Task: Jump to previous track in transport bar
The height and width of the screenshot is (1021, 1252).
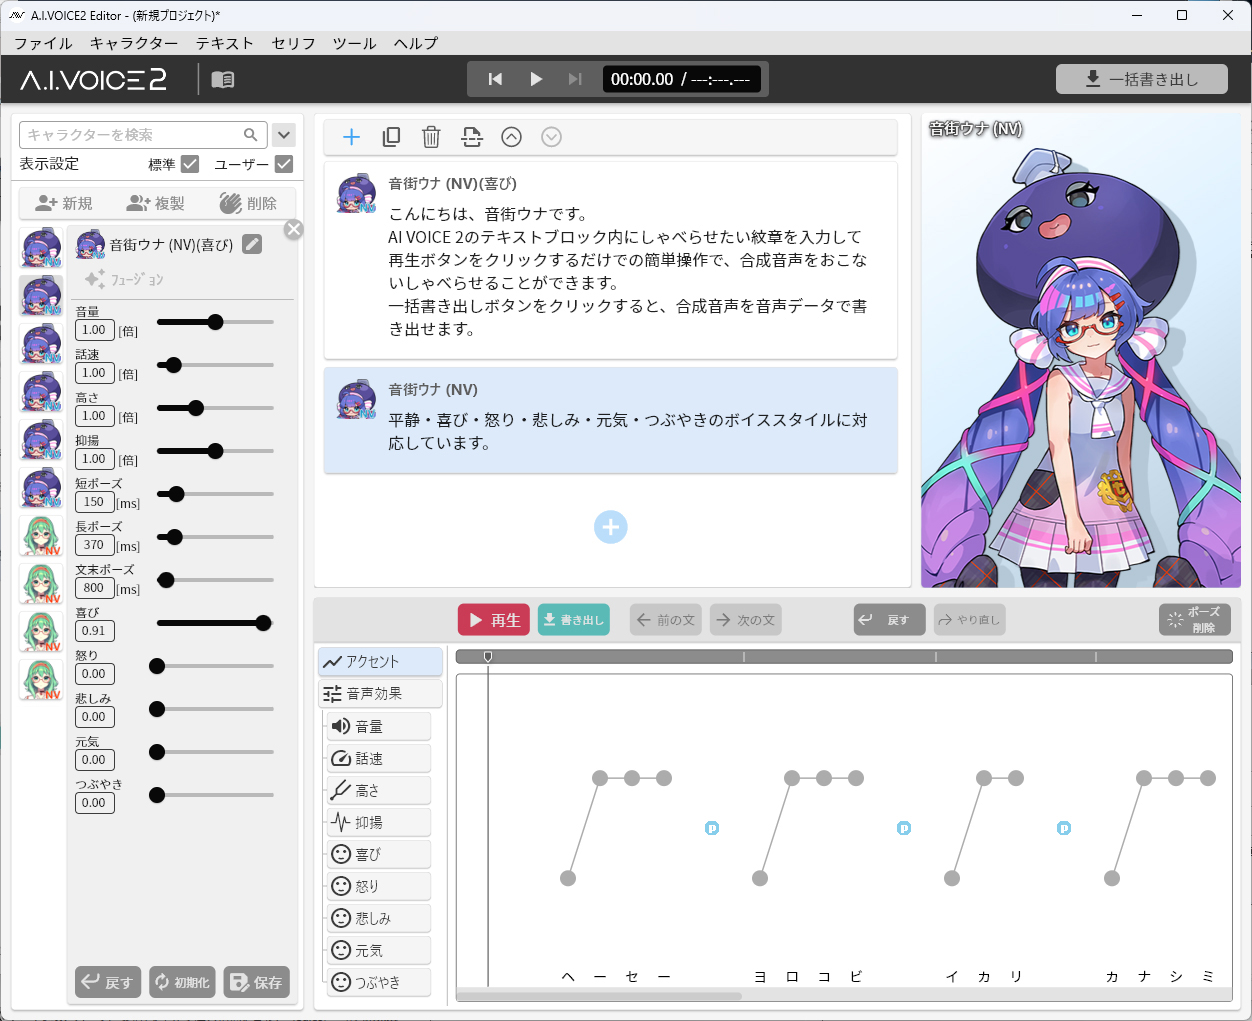Action: [495, 79]
